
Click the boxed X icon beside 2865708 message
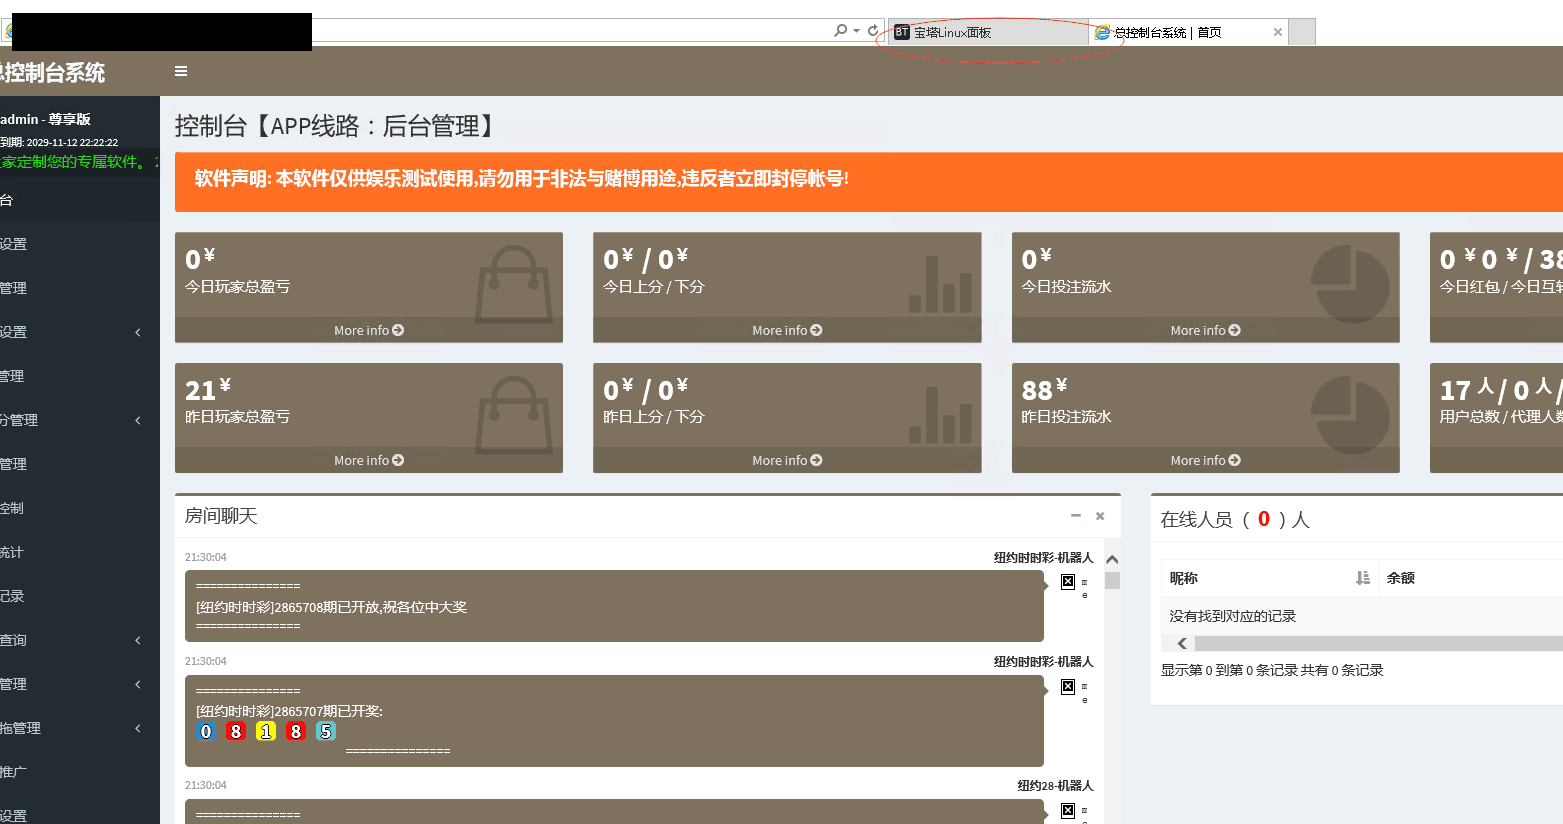(x=1068, y=582)
